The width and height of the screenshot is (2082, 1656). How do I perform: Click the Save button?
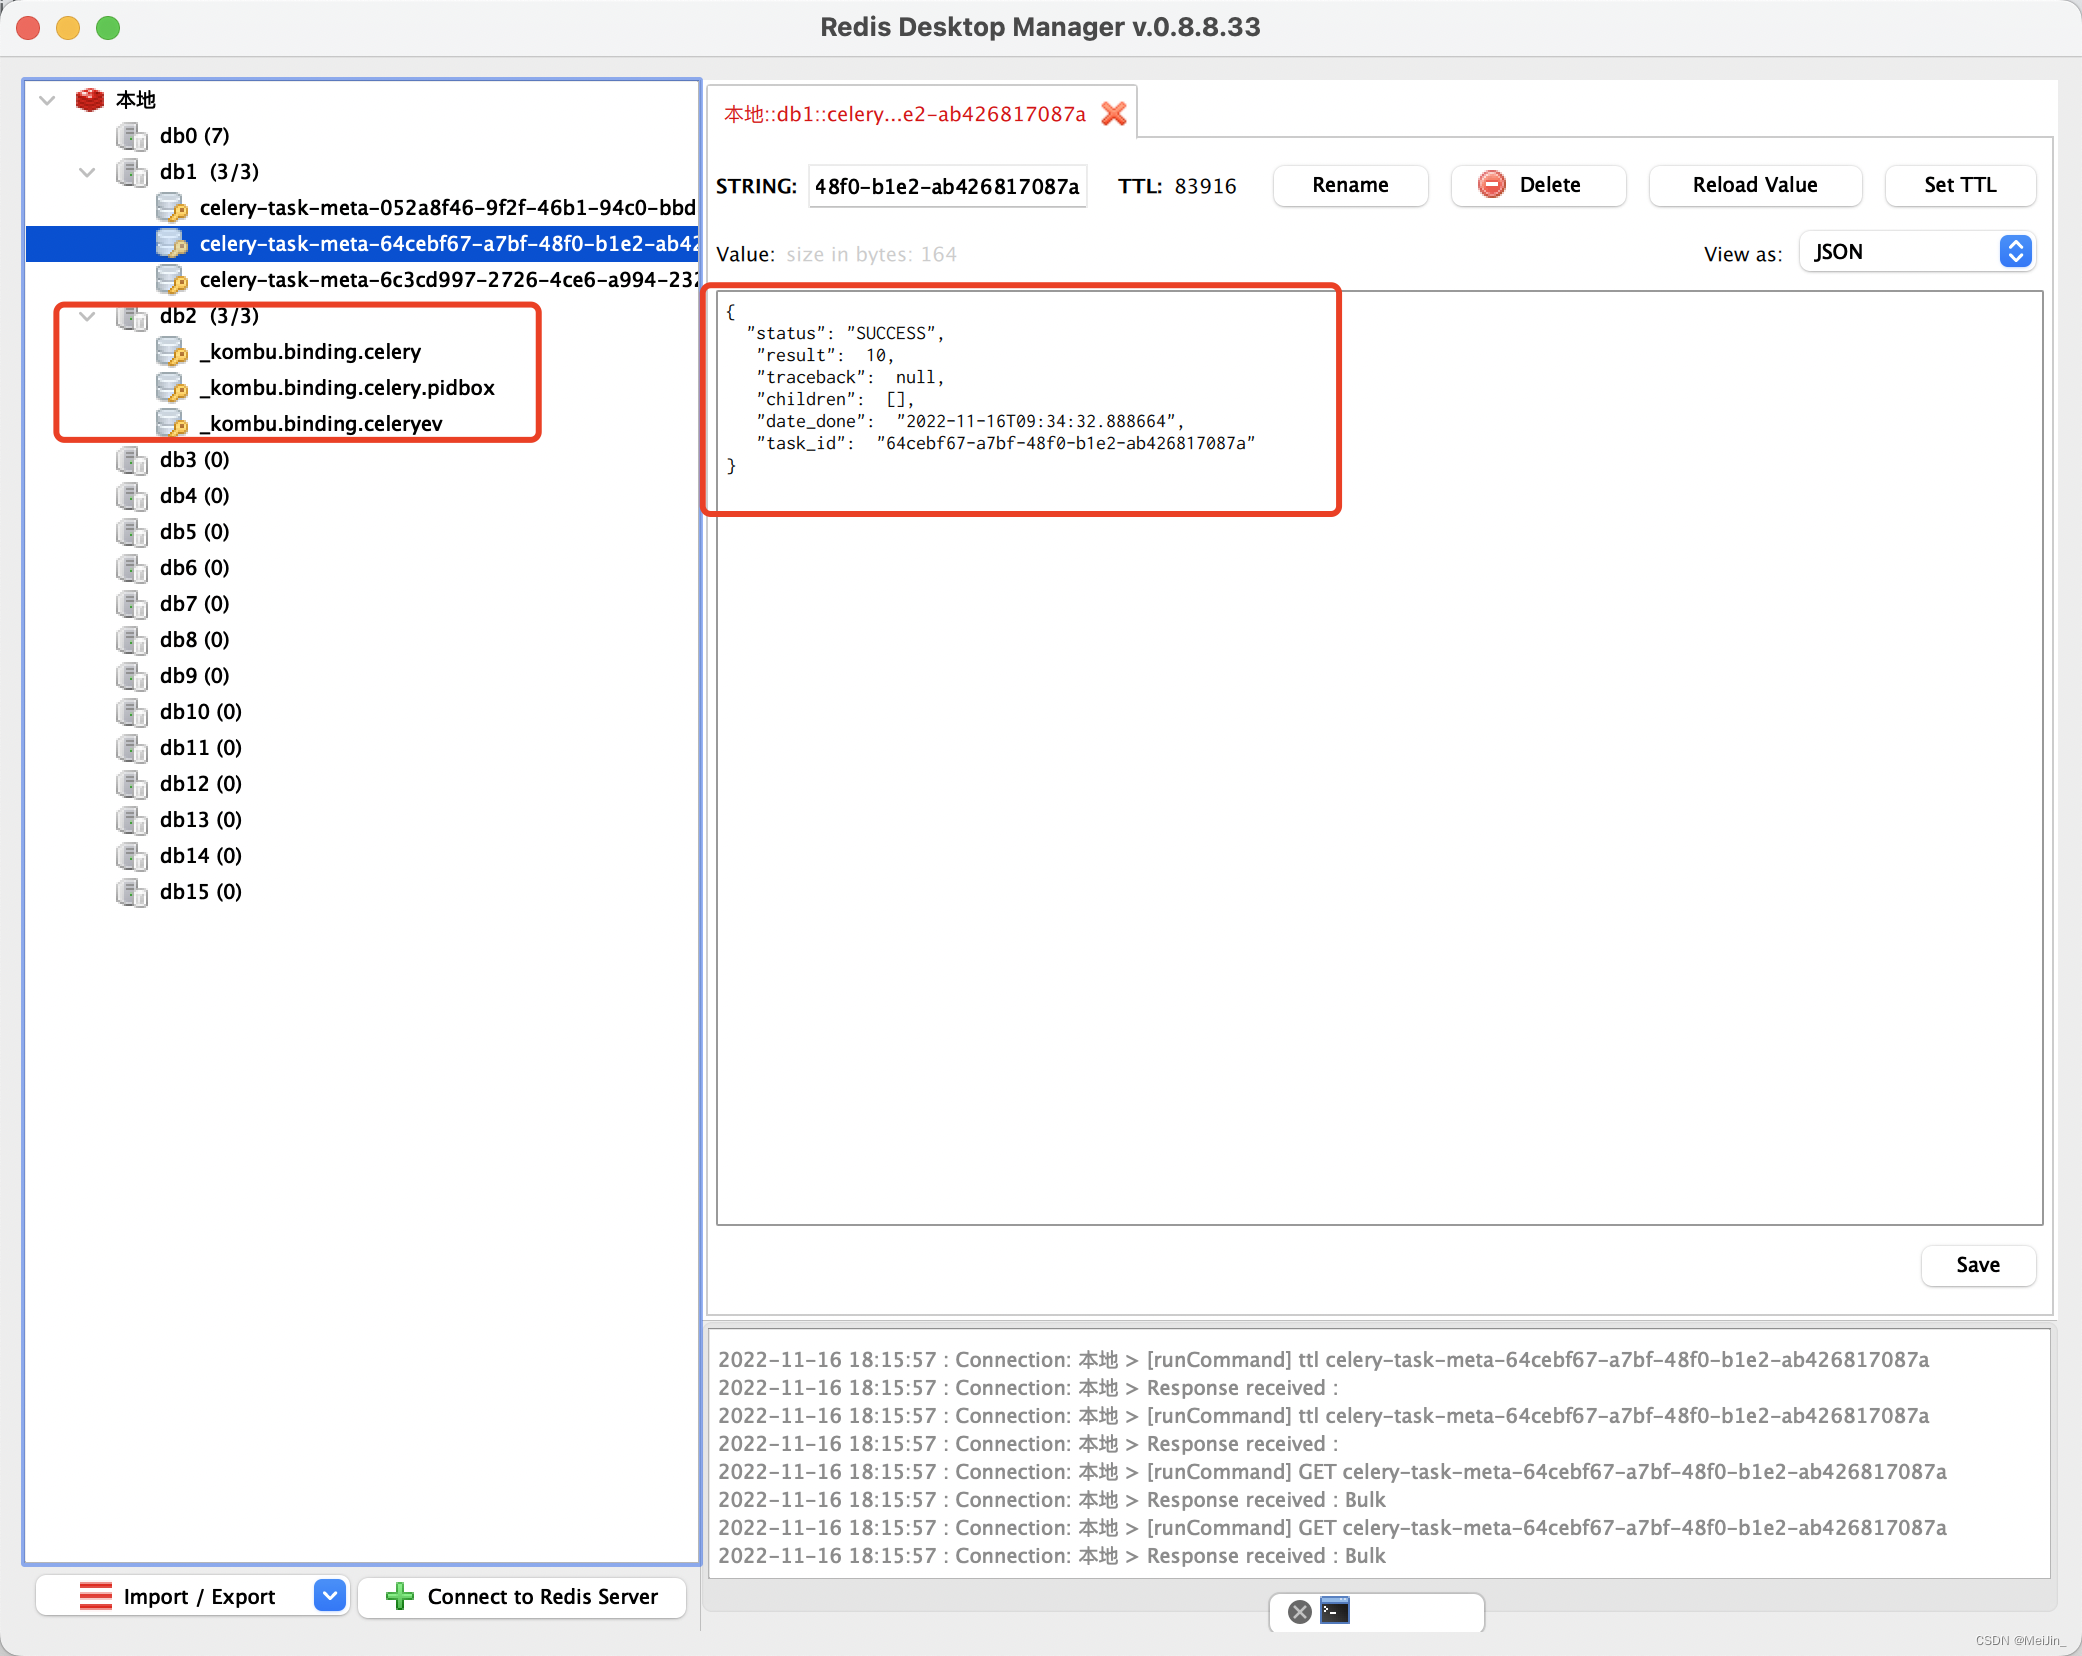[1978, 1265]
